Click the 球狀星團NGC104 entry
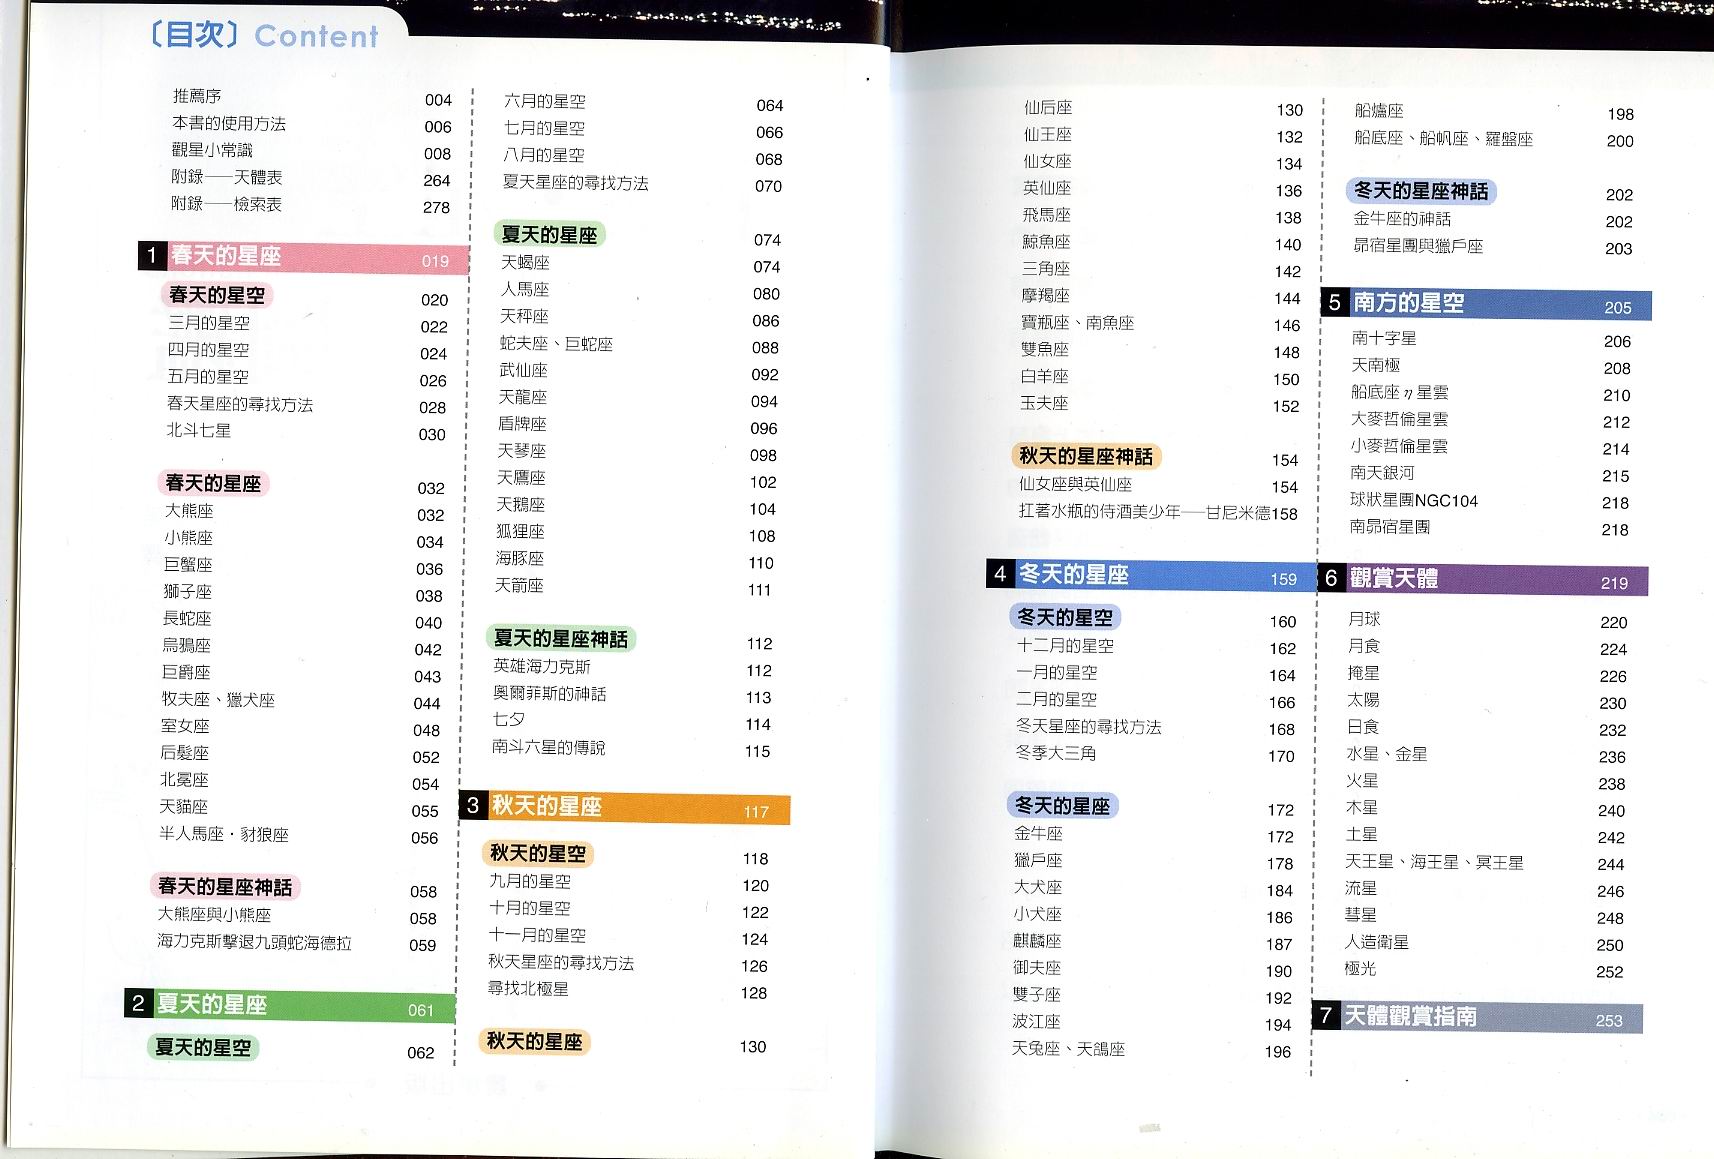This screenshot has height=1159, width=1714. tap(1414, 500)
